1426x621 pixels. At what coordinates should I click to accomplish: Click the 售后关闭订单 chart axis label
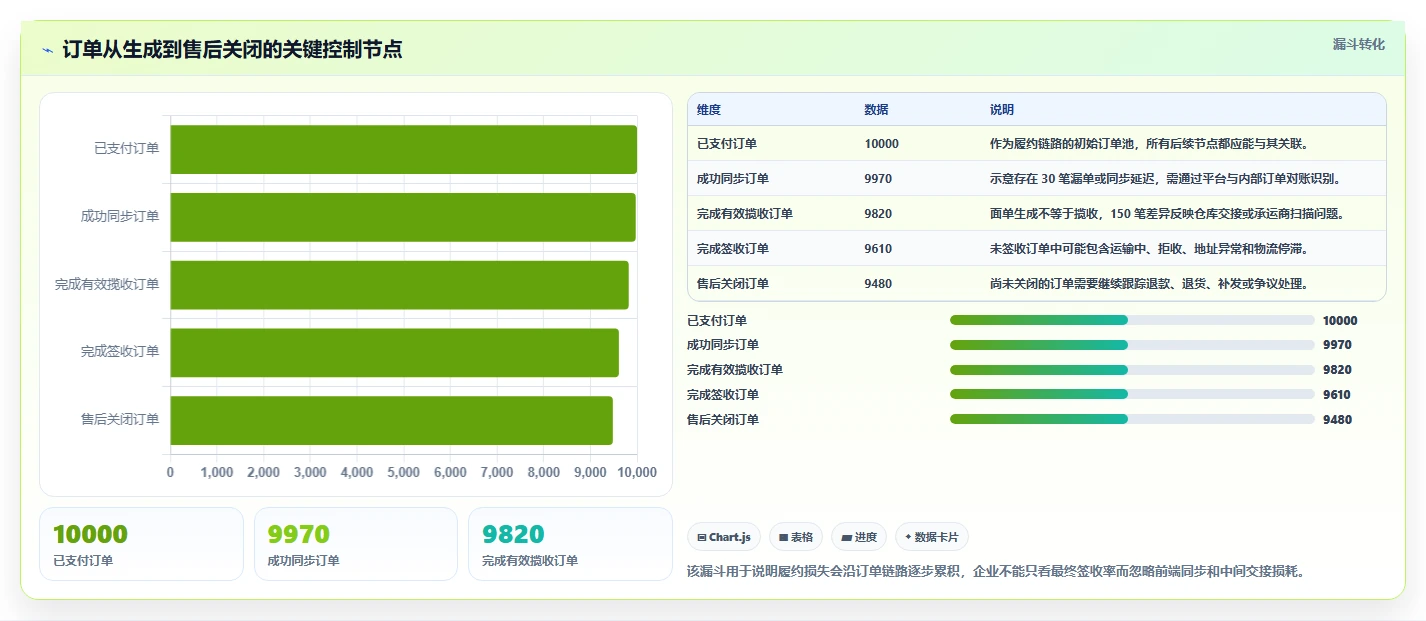[x=120, y=420]
